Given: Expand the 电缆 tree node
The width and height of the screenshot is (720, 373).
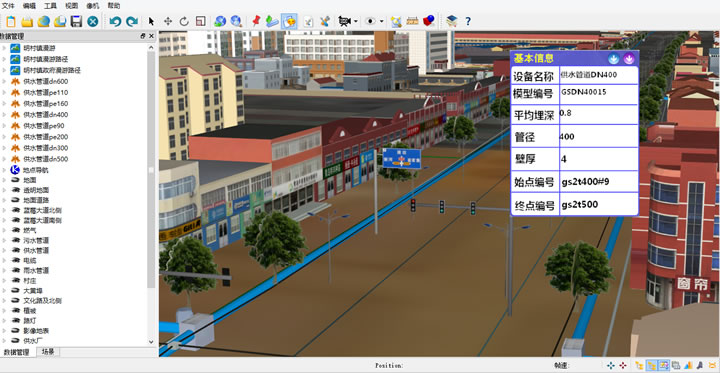Looking at the screenshot, I should [4, 260].
